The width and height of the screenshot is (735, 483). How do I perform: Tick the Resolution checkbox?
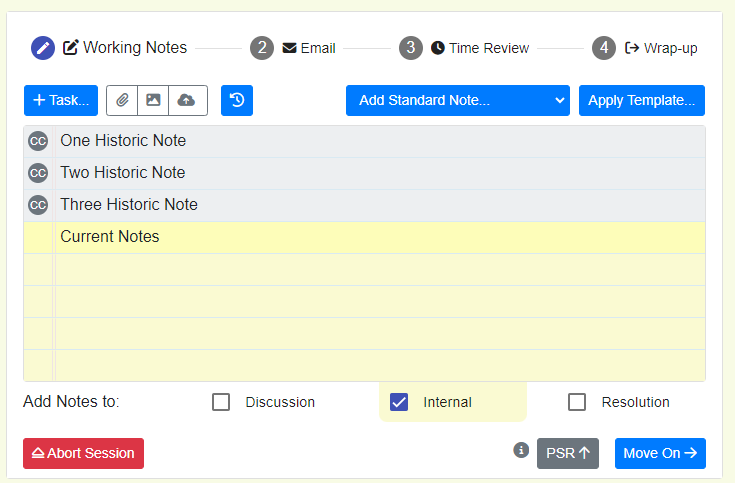(577, 402)
